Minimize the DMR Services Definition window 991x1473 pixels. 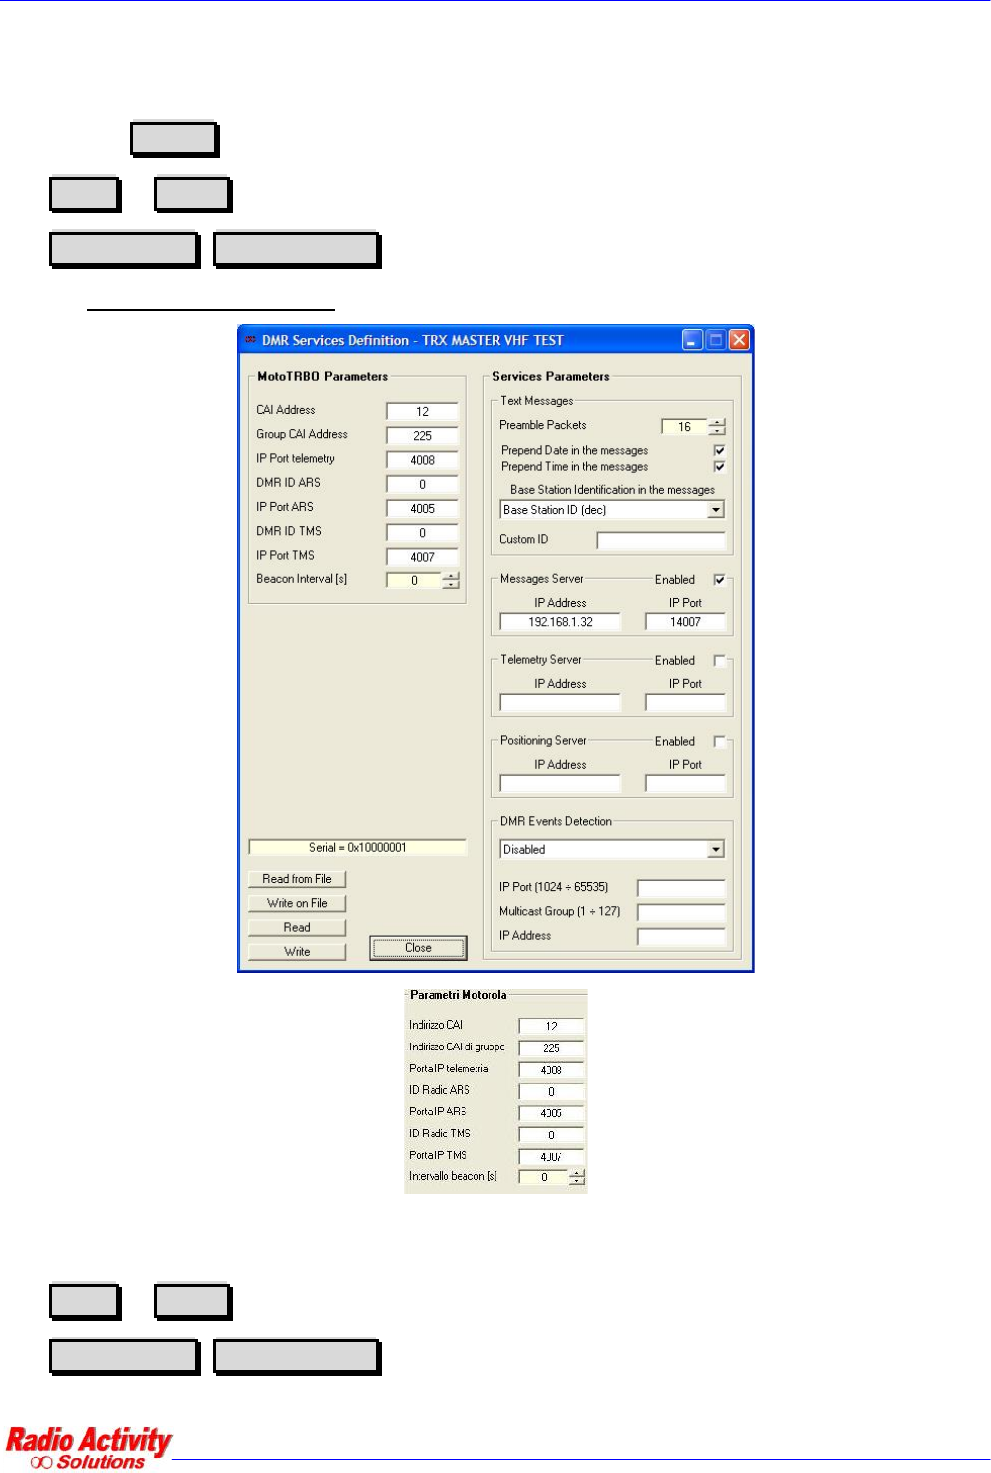(x=692, y=340)
